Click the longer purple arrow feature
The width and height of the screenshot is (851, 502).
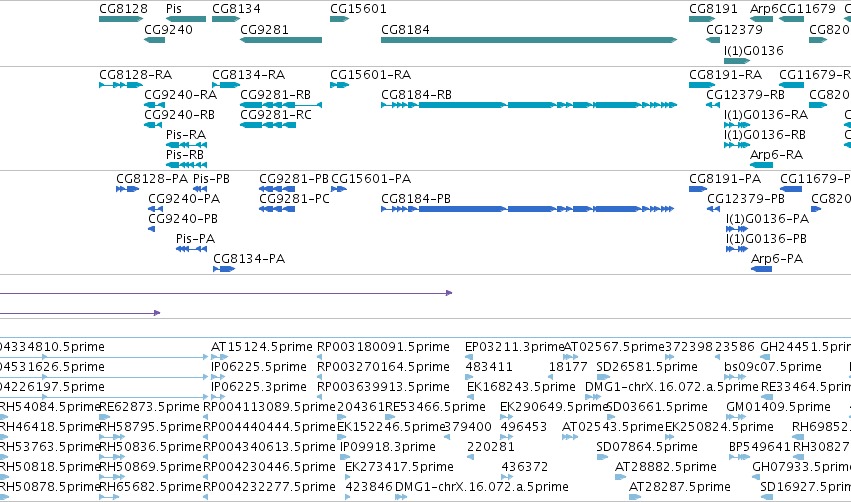(x=226, y=293)
